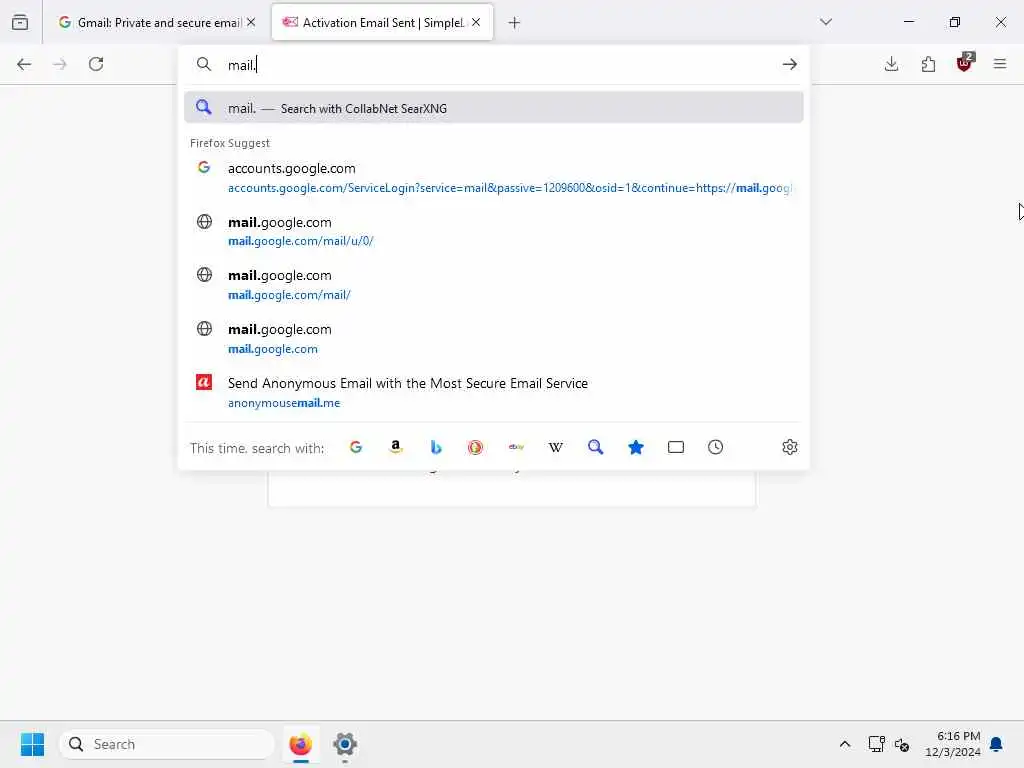Click the Go arrow in address bar
Screen dimensions: 1024x768
pos(790,64)
